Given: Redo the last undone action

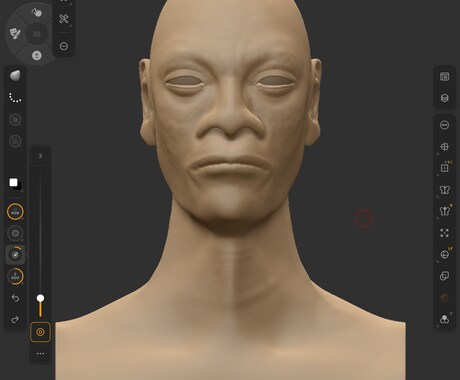Looking at the screenshot, I should (15, 319).
